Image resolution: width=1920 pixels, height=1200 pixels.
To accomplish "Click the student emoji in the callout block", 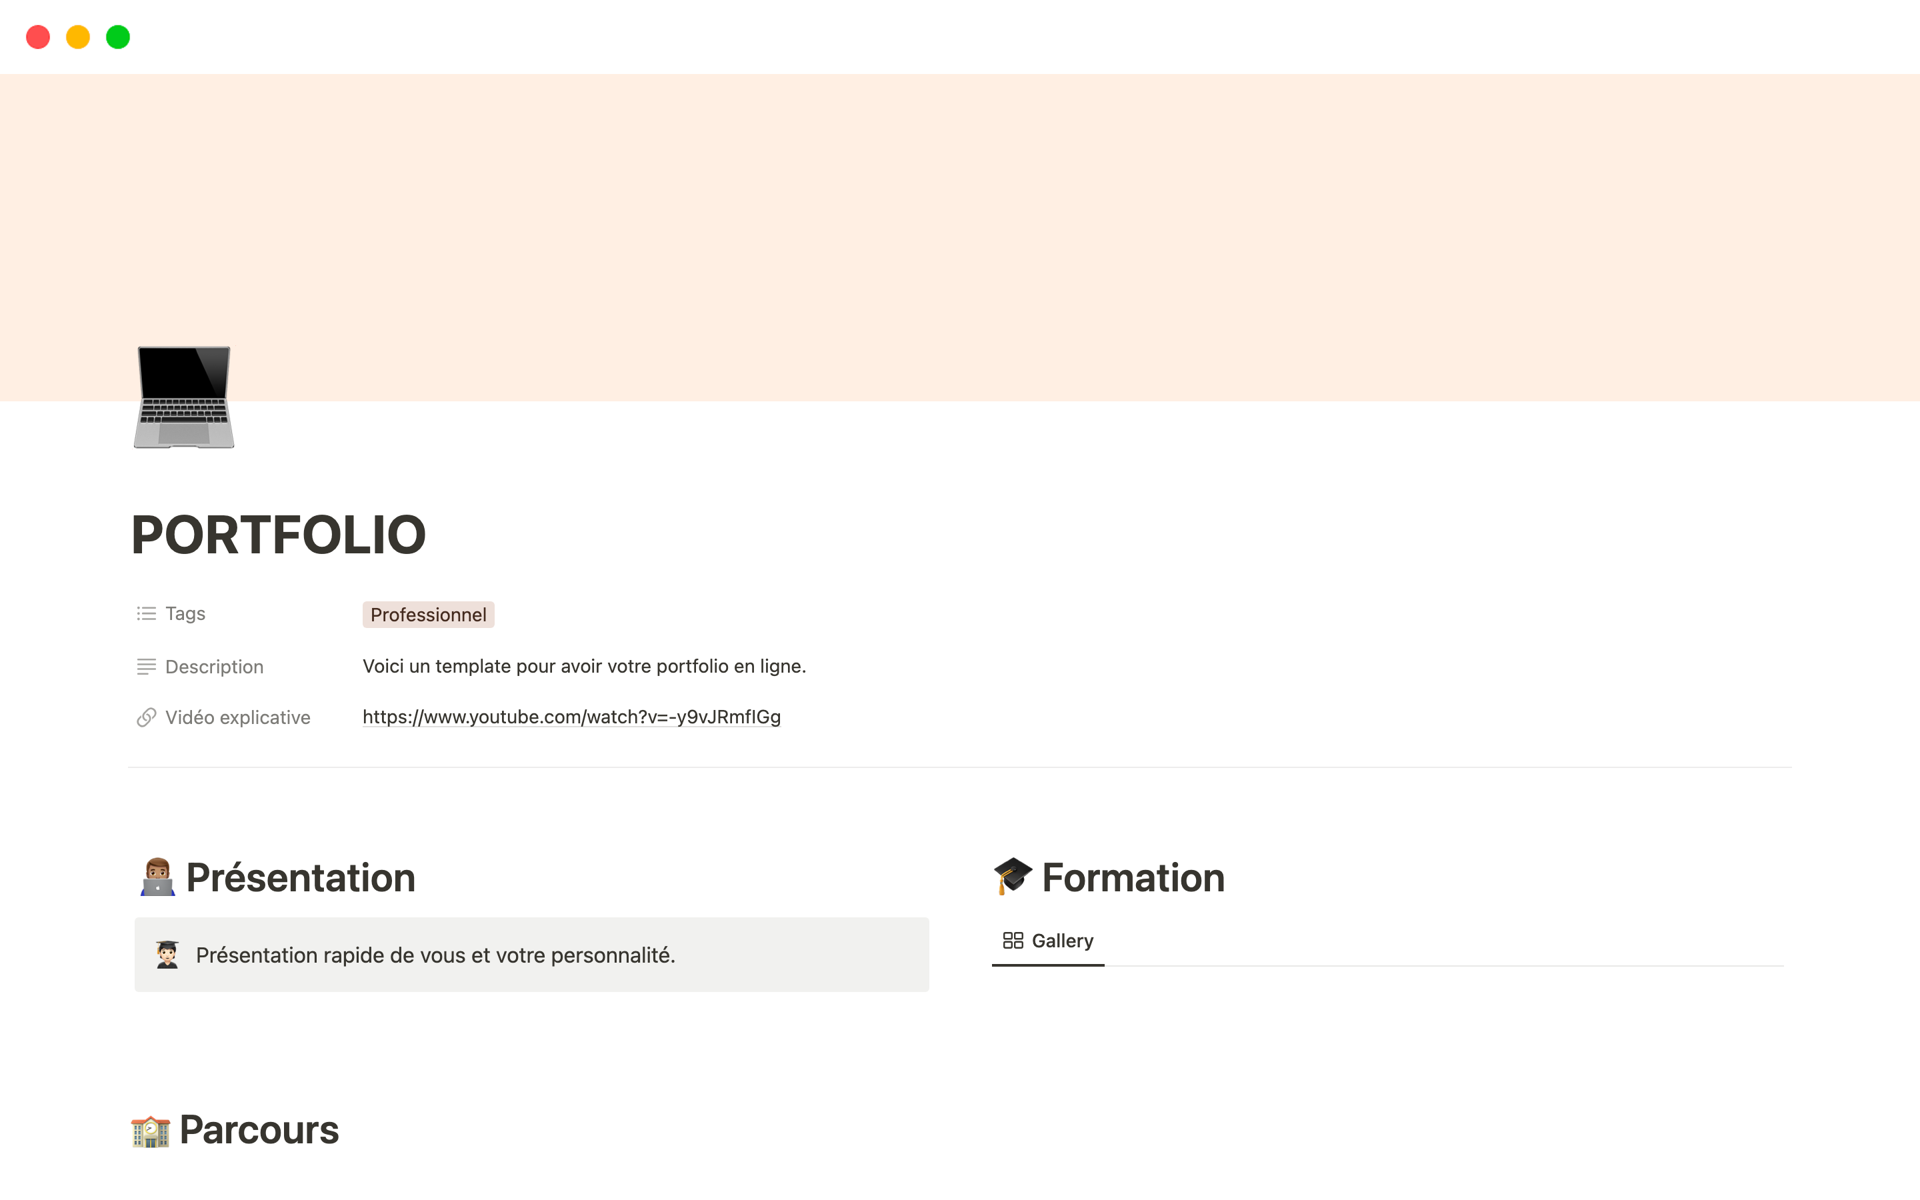I will 166,954.
